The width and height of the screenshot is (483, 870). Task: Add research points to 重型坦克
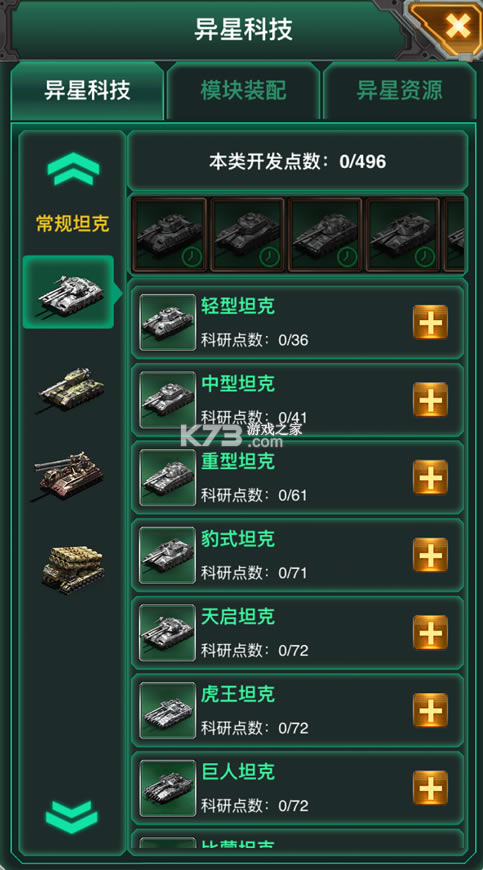430,477
